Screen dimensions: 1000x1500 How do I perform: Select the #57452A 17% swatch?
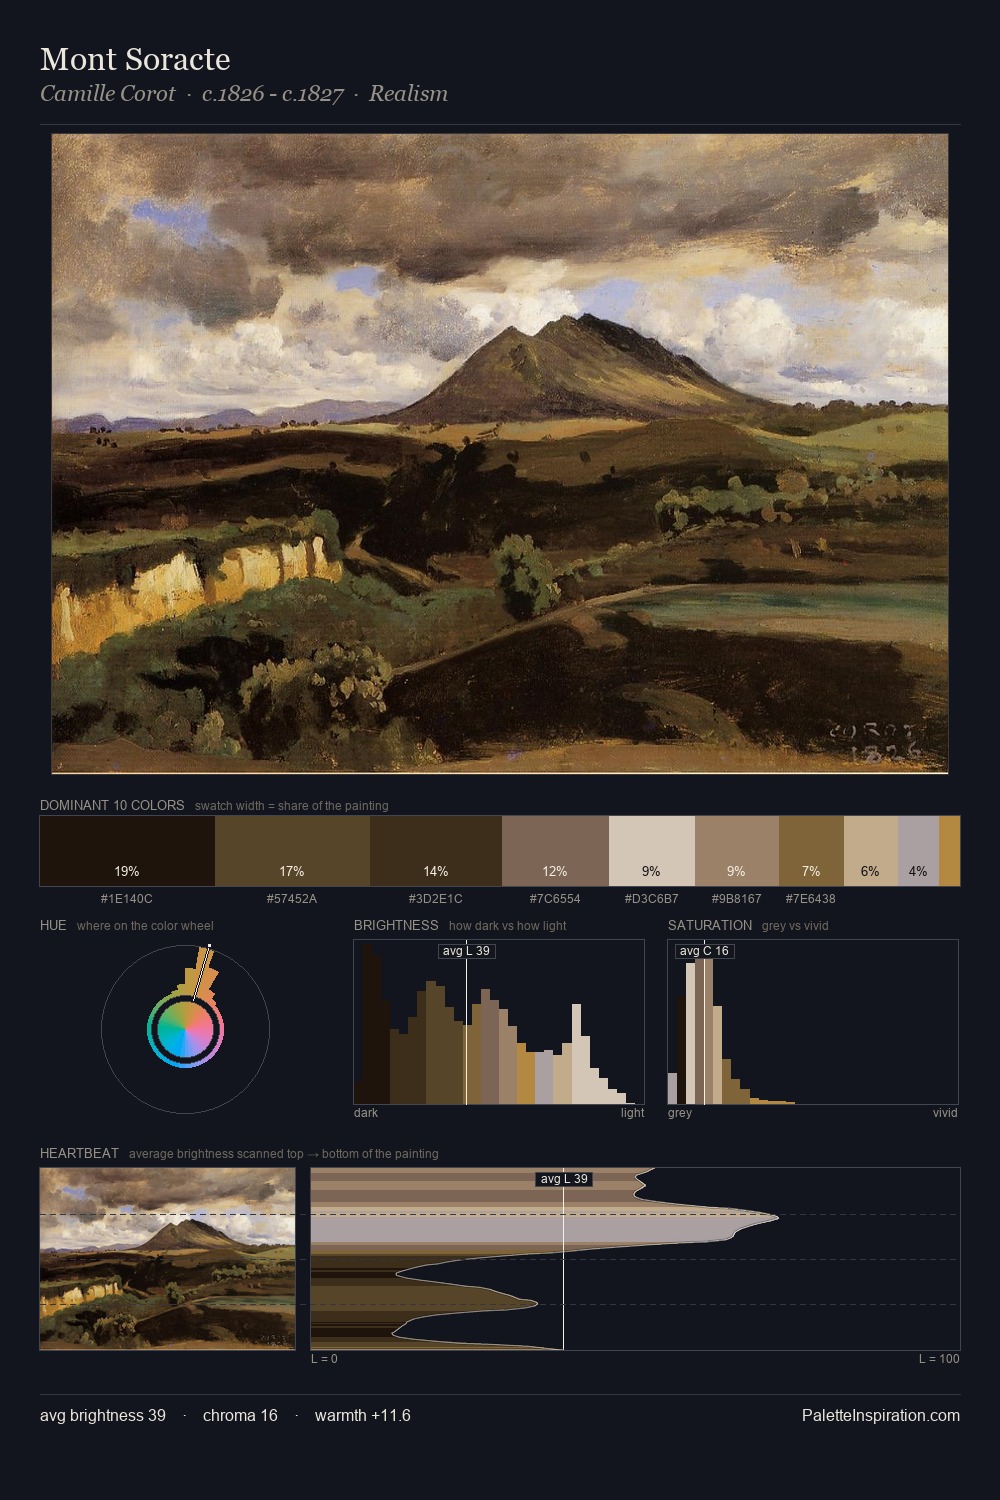[292, 851]
